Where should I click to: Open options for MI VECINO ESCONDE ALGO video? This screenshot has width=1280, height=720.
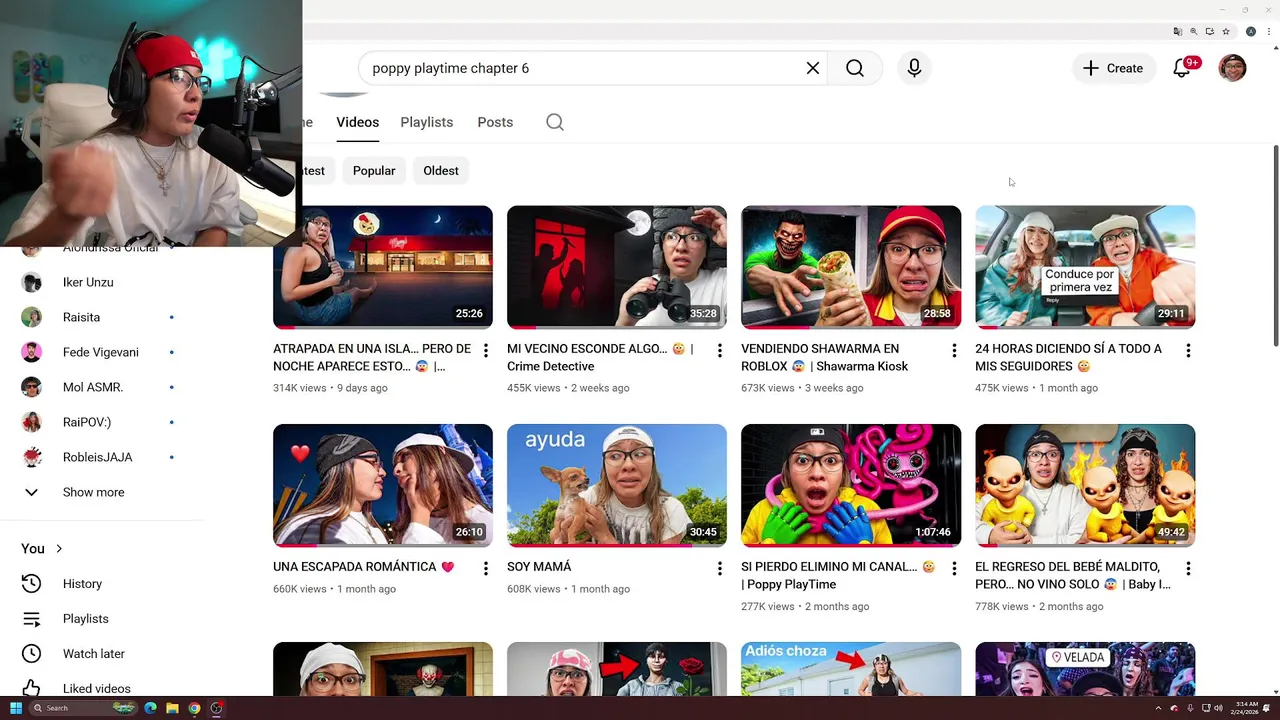coord(719,350)
